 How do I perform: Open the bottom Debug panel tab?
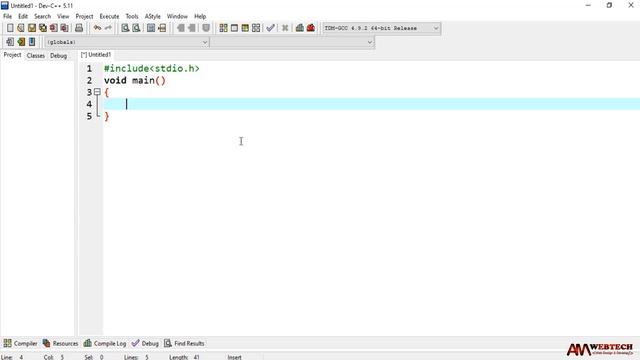coord(145,343)
